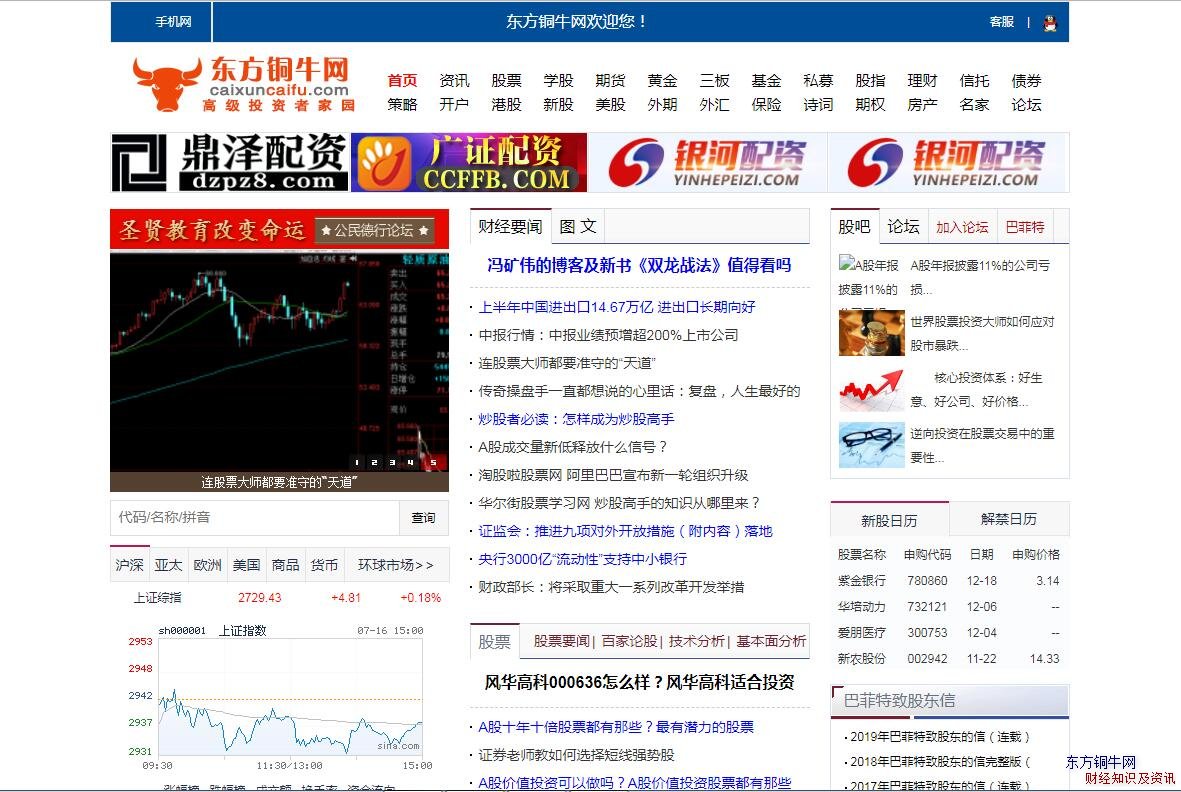Click the red arrow chart thumbnail
This screenshot has width=1181, height=792.
[x=871, y=389]
